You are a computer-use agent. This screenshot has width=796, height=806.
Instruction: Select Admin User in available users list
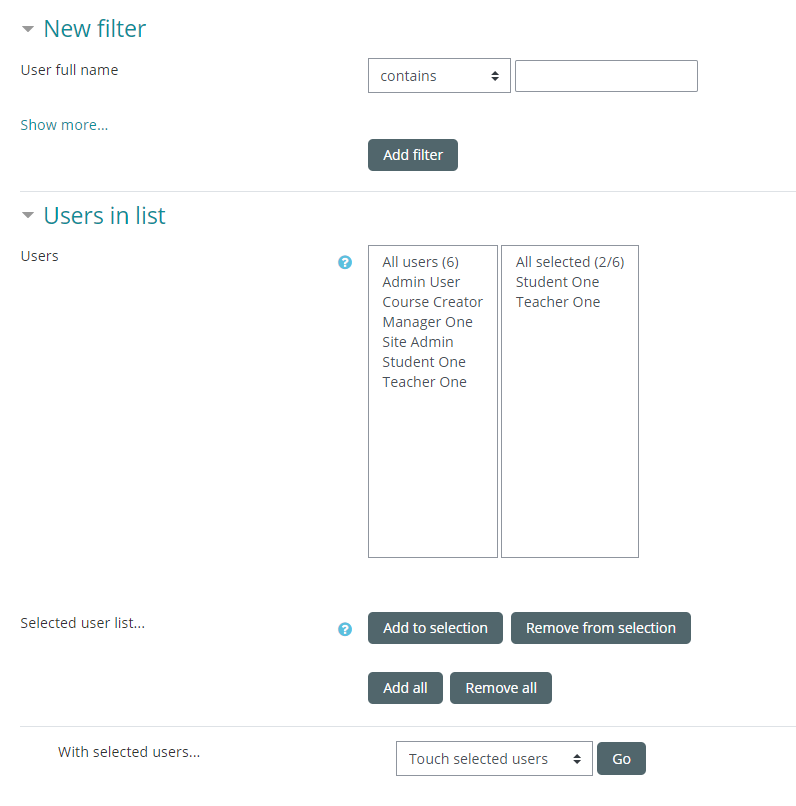point(421,282)
